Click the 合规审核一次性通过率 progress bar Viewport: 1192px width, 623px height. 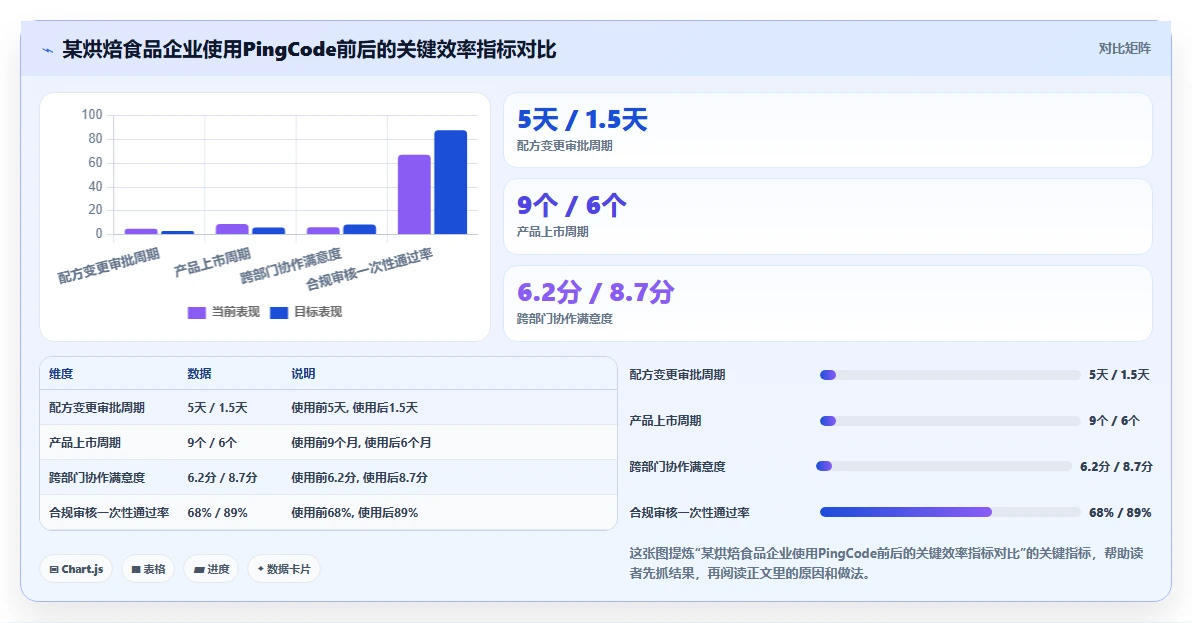pyautogui.click(x=950, y=512)
